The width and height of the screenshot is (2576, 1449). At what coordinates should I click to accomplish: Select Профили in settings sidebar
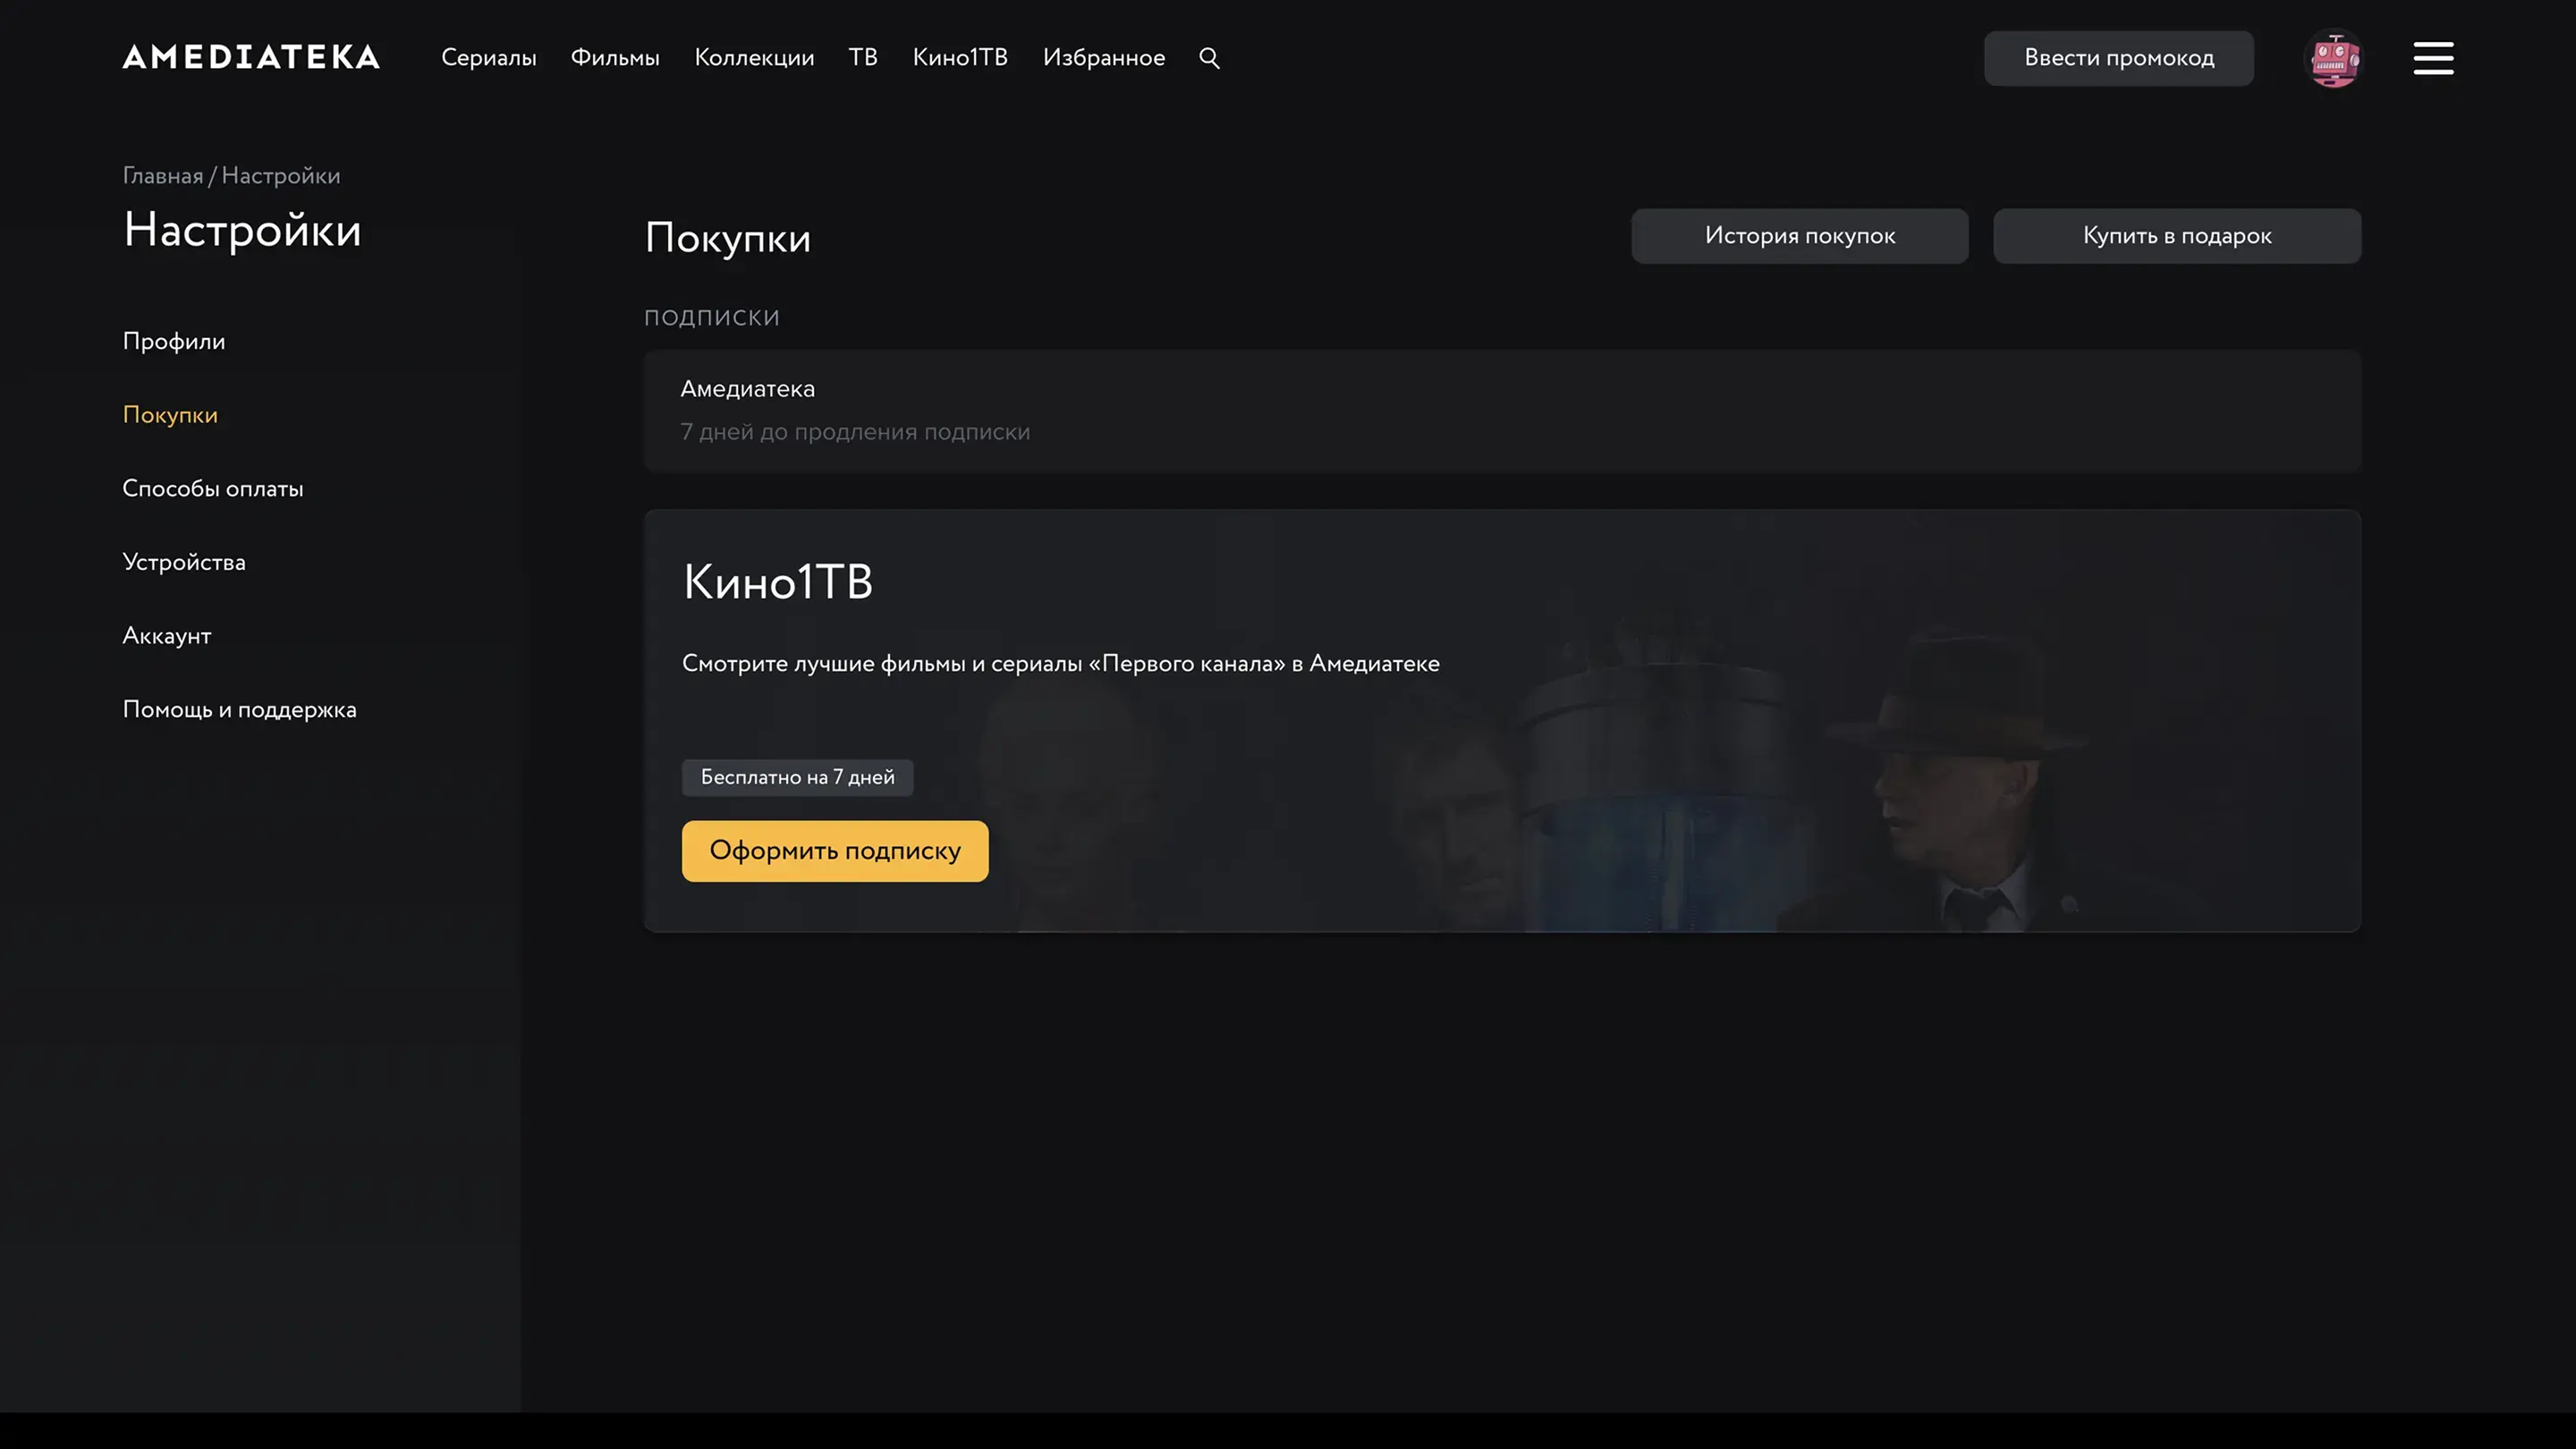pyautogui.click(x=174, y=342)
